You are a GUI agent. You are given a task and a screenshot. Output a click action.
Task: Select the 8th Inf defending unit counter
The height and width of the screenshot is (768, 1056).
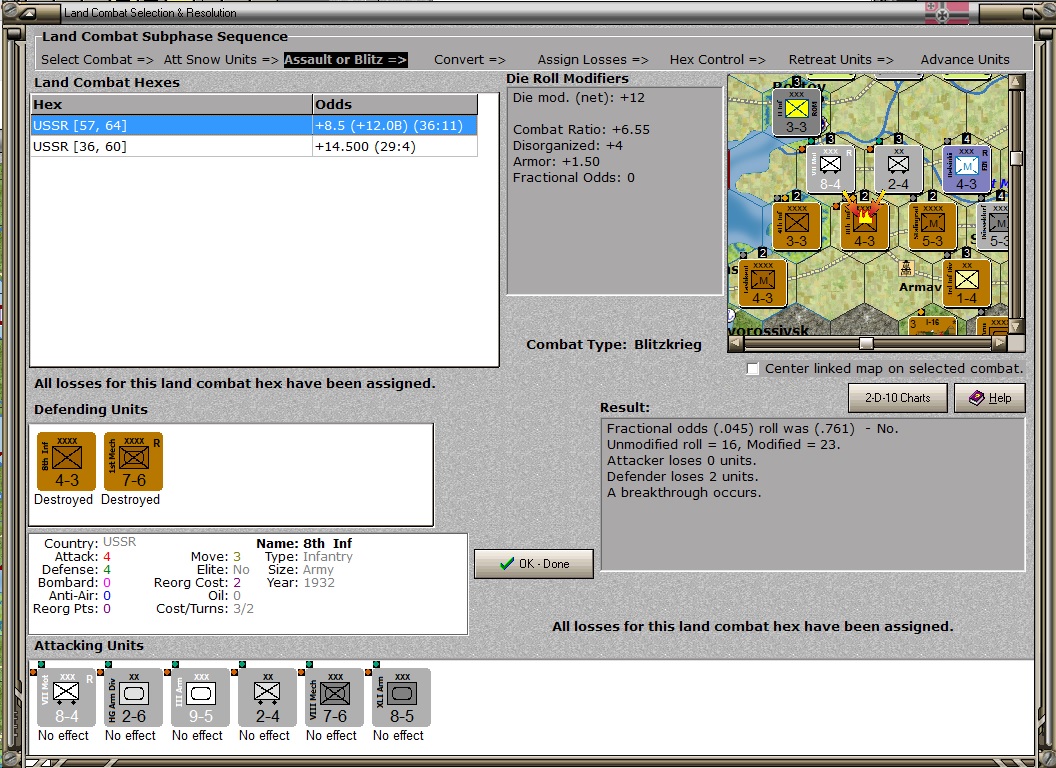(x=66, y=461)
